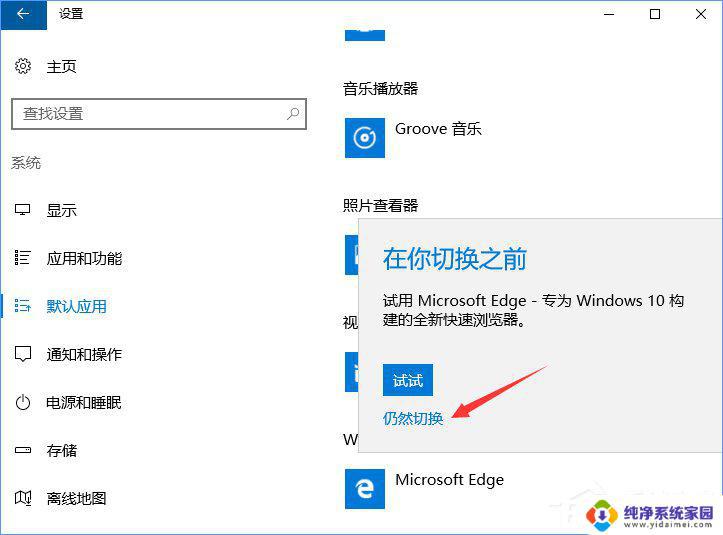Click the back arrow in title bar

coord(23,14)
